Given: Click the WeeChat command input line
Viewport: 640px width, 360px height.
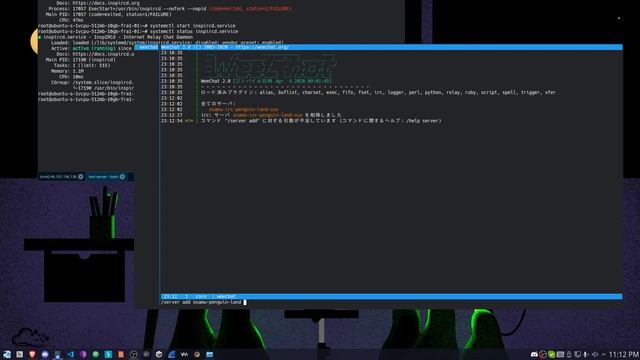Looking at the screenshot, I should [x=391, y=302].
